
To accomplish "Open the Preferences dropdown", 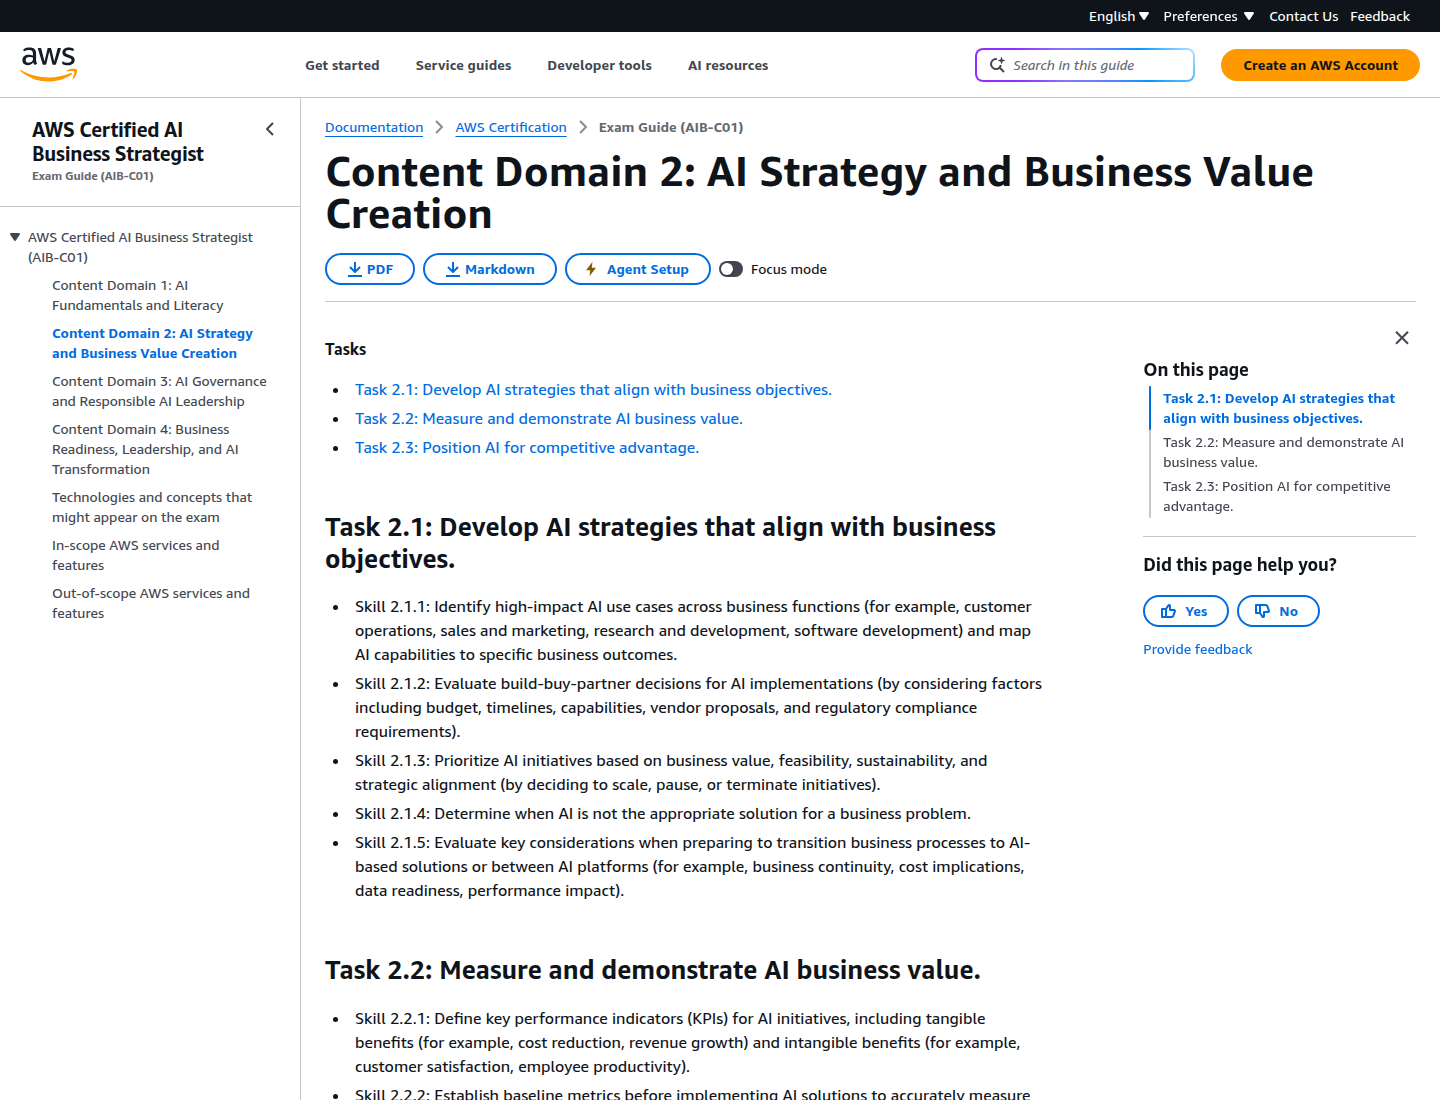I will (1208, 16).
